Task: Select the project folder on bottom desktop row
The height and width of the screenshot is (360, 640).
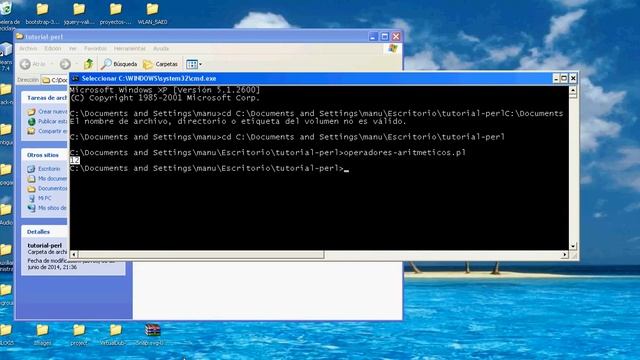Action: click(x=79, y=335)
